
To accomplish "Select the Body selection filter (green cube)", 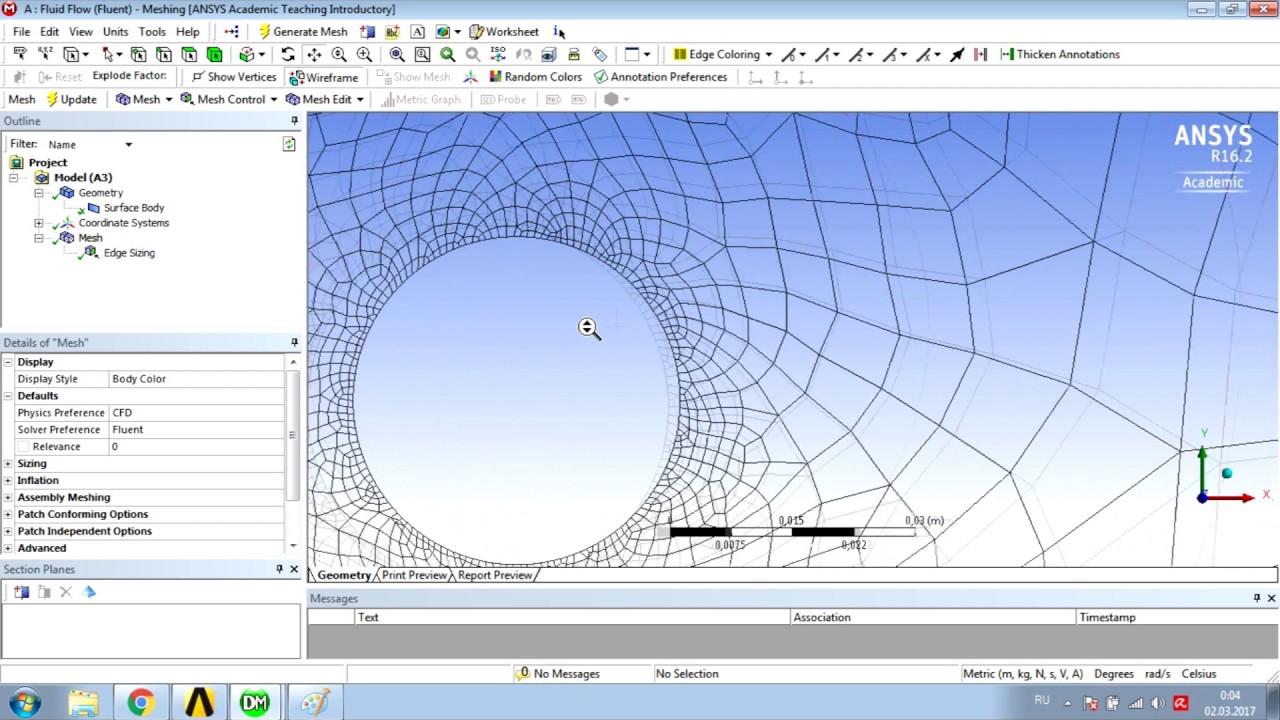I will [x=214, y=54].
